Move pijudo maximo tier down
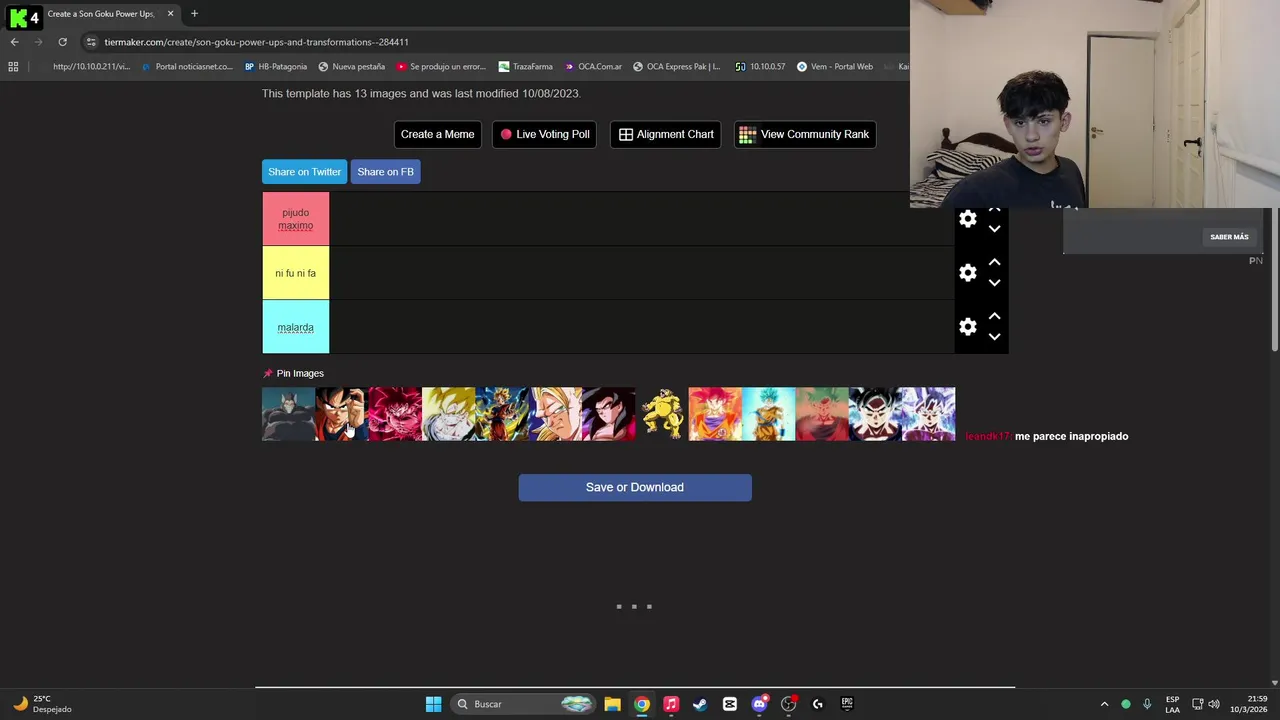The image size is (1280, 720). 994,229
